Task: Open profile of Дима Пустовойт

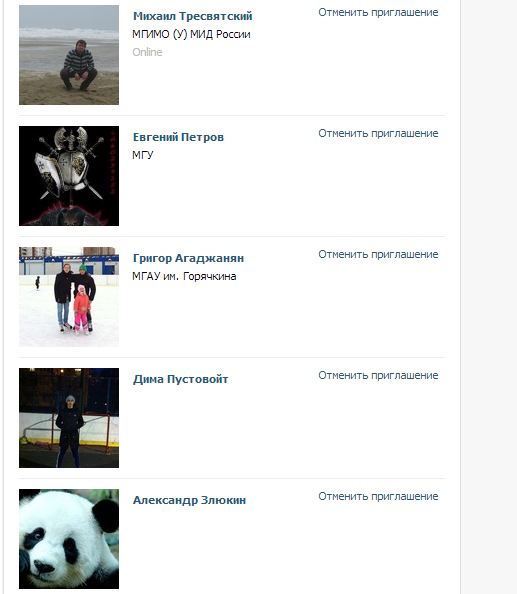Action: click(180, 379)
